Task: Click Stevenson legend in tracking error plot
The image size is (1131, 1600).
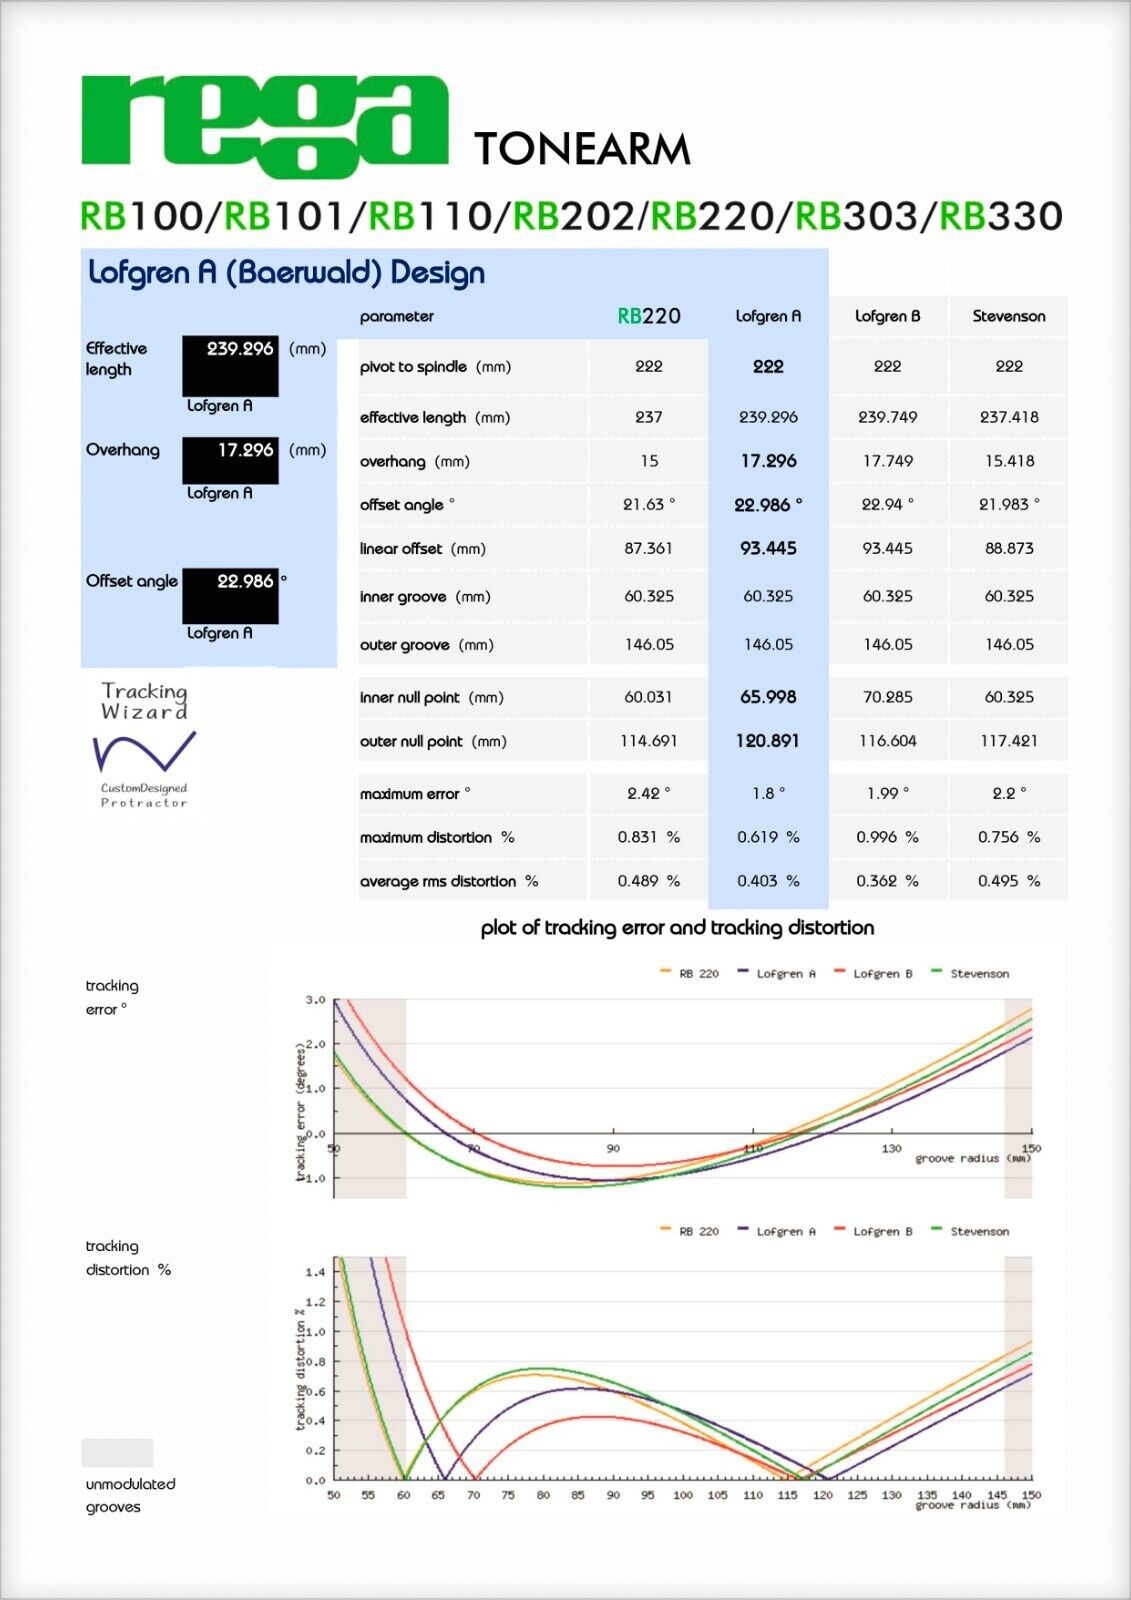Action: (x=970, y=973)
